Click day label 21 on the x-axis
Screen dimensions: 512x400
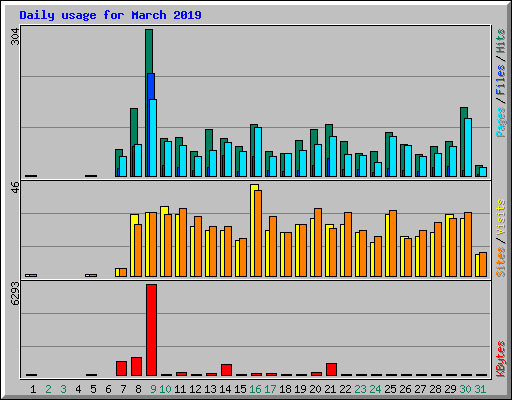(330, 389)
